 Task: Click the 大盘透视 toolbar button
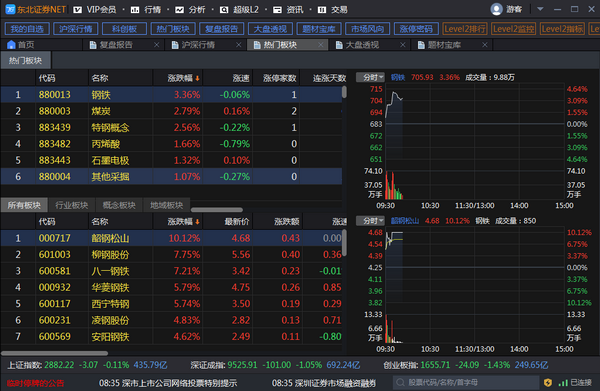point(270,29)
